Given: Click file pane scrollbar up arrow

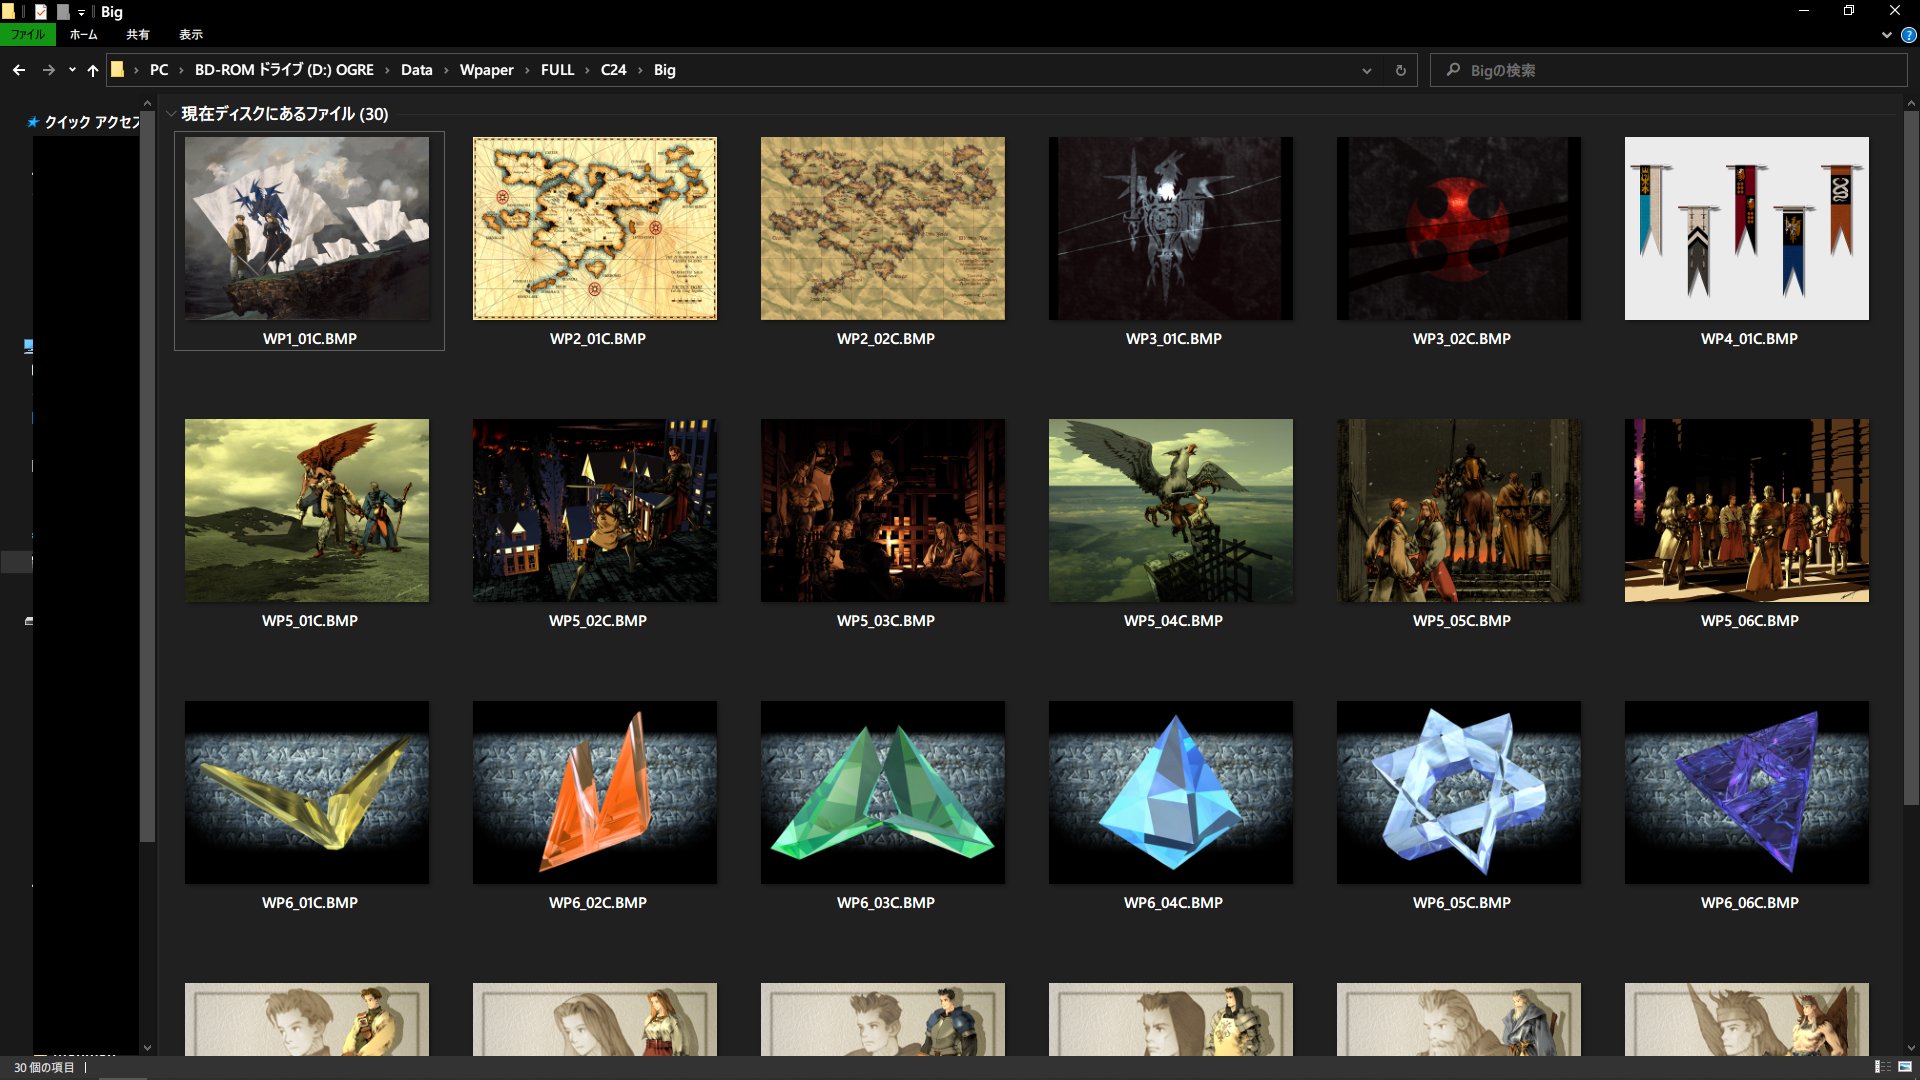Looking at the screenshot, I should [1911, 103].
